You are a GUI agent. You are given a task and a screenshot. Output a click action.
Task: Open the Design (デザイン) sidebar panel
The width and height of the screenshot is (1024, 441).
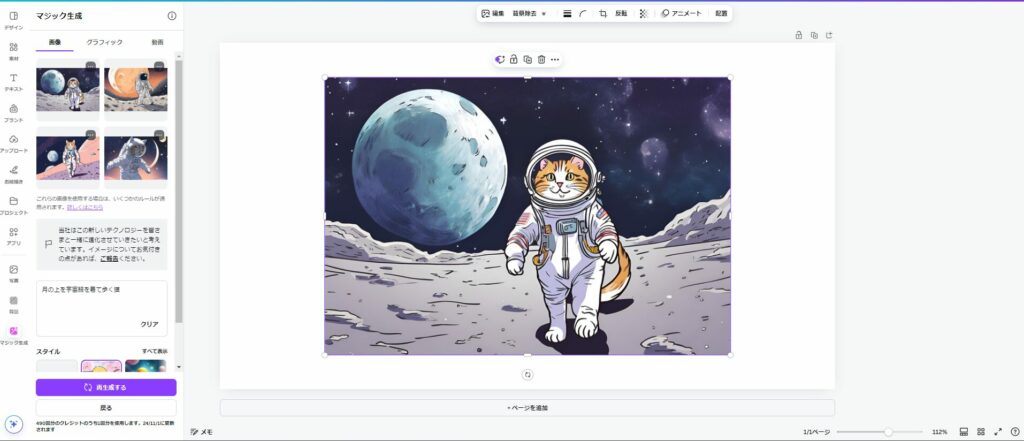tap(14, 20)
